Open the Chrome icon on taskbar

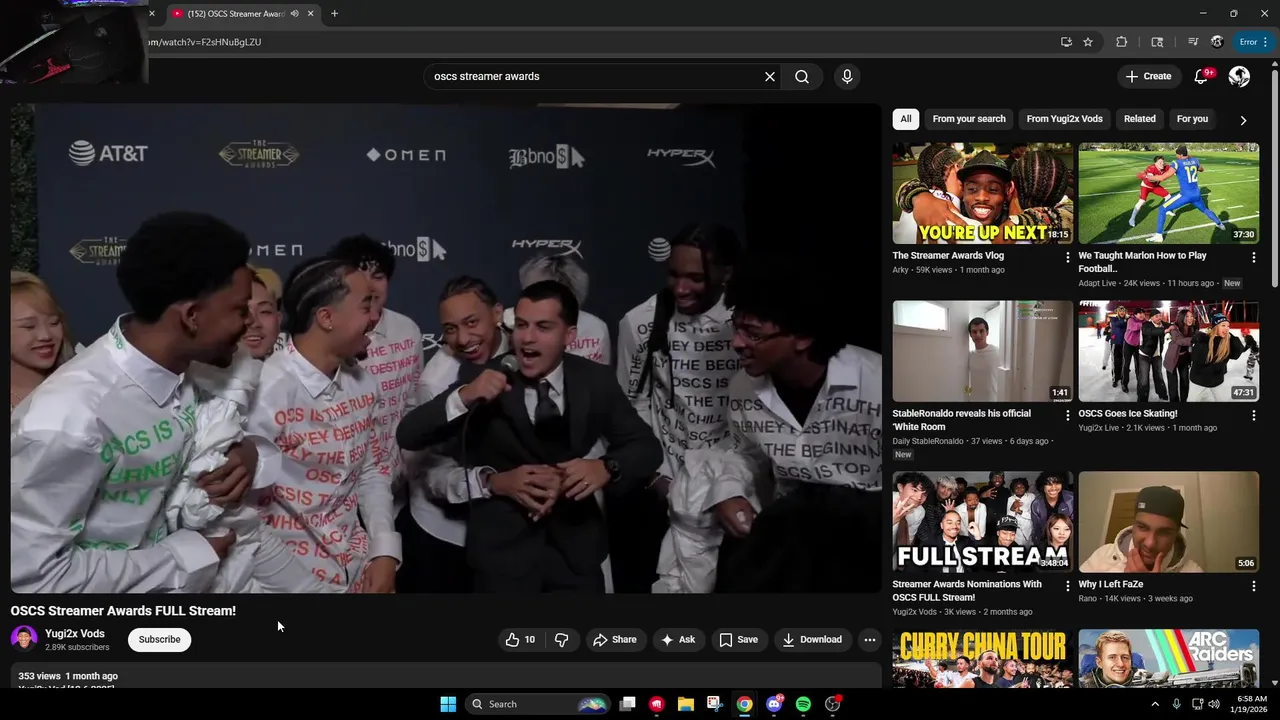click(x=745, y=704)
